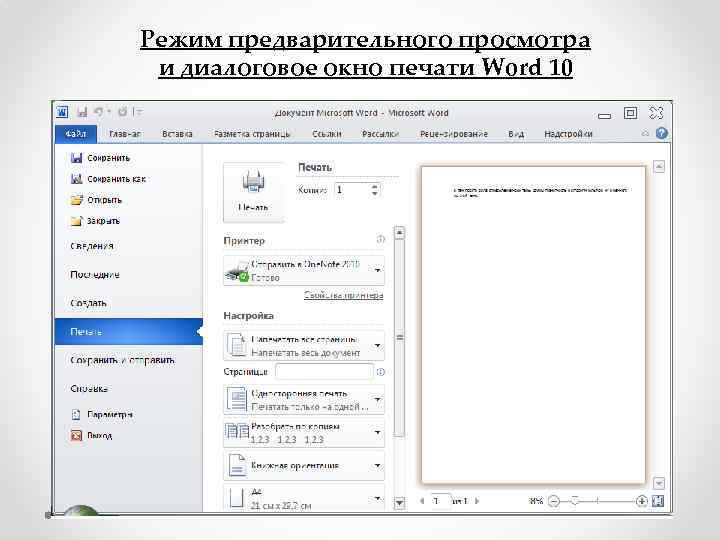Open the Справка section
This screenshot has width=720, height=540.
89,388
